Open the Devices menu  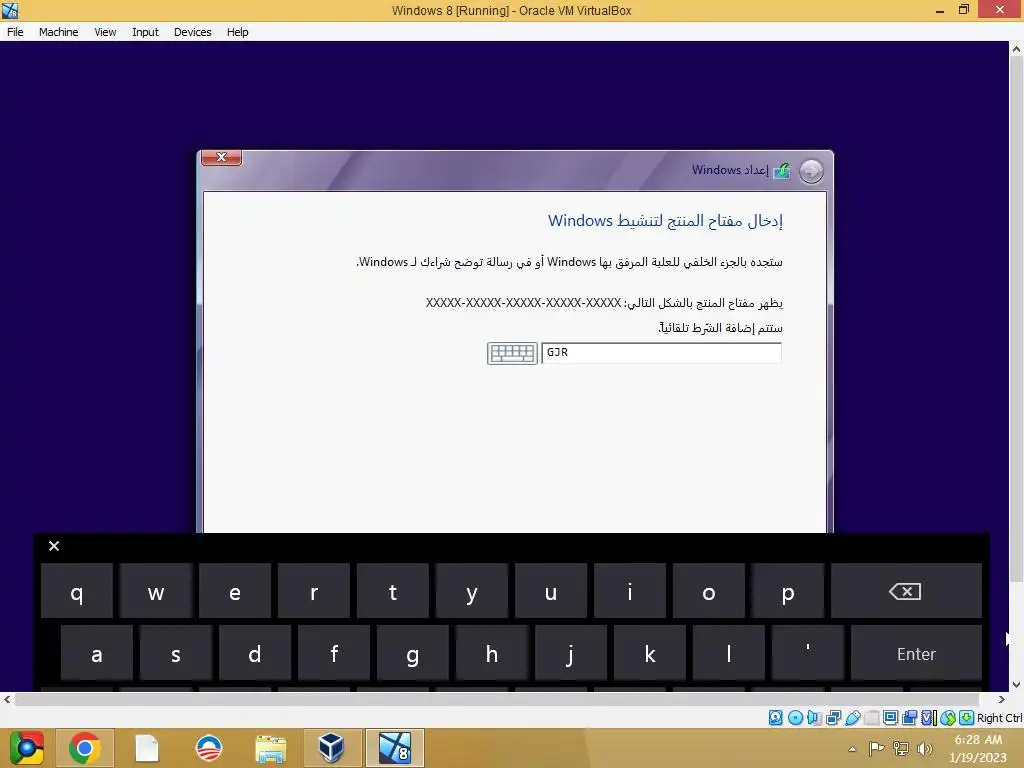tap(193, 32)
